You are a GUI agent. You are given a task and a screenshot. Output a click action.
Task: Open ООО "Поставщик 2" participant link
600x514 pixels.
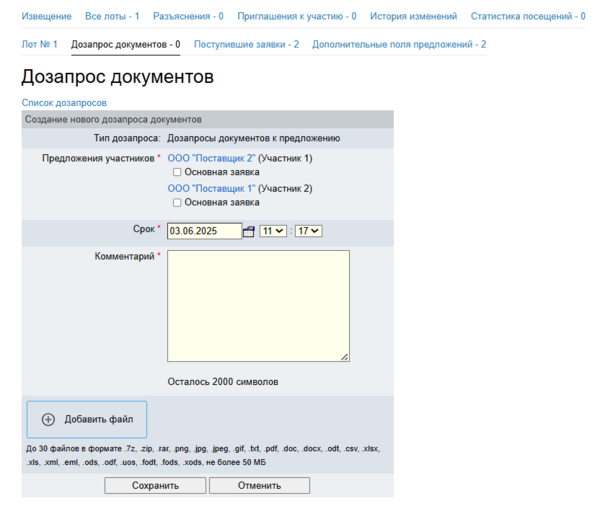tap(211, 158)
